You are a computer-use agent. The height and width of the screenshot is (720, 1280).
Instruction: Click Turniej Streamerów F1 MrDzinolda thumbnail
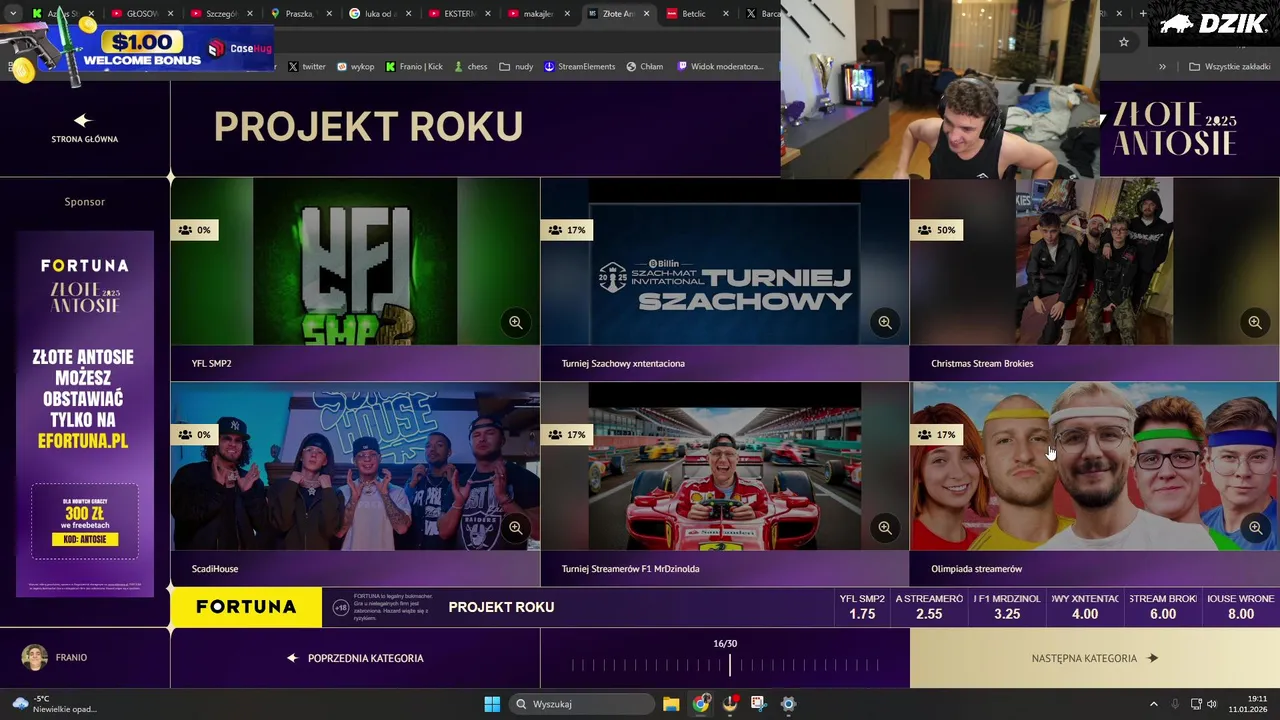pos(725,467)
